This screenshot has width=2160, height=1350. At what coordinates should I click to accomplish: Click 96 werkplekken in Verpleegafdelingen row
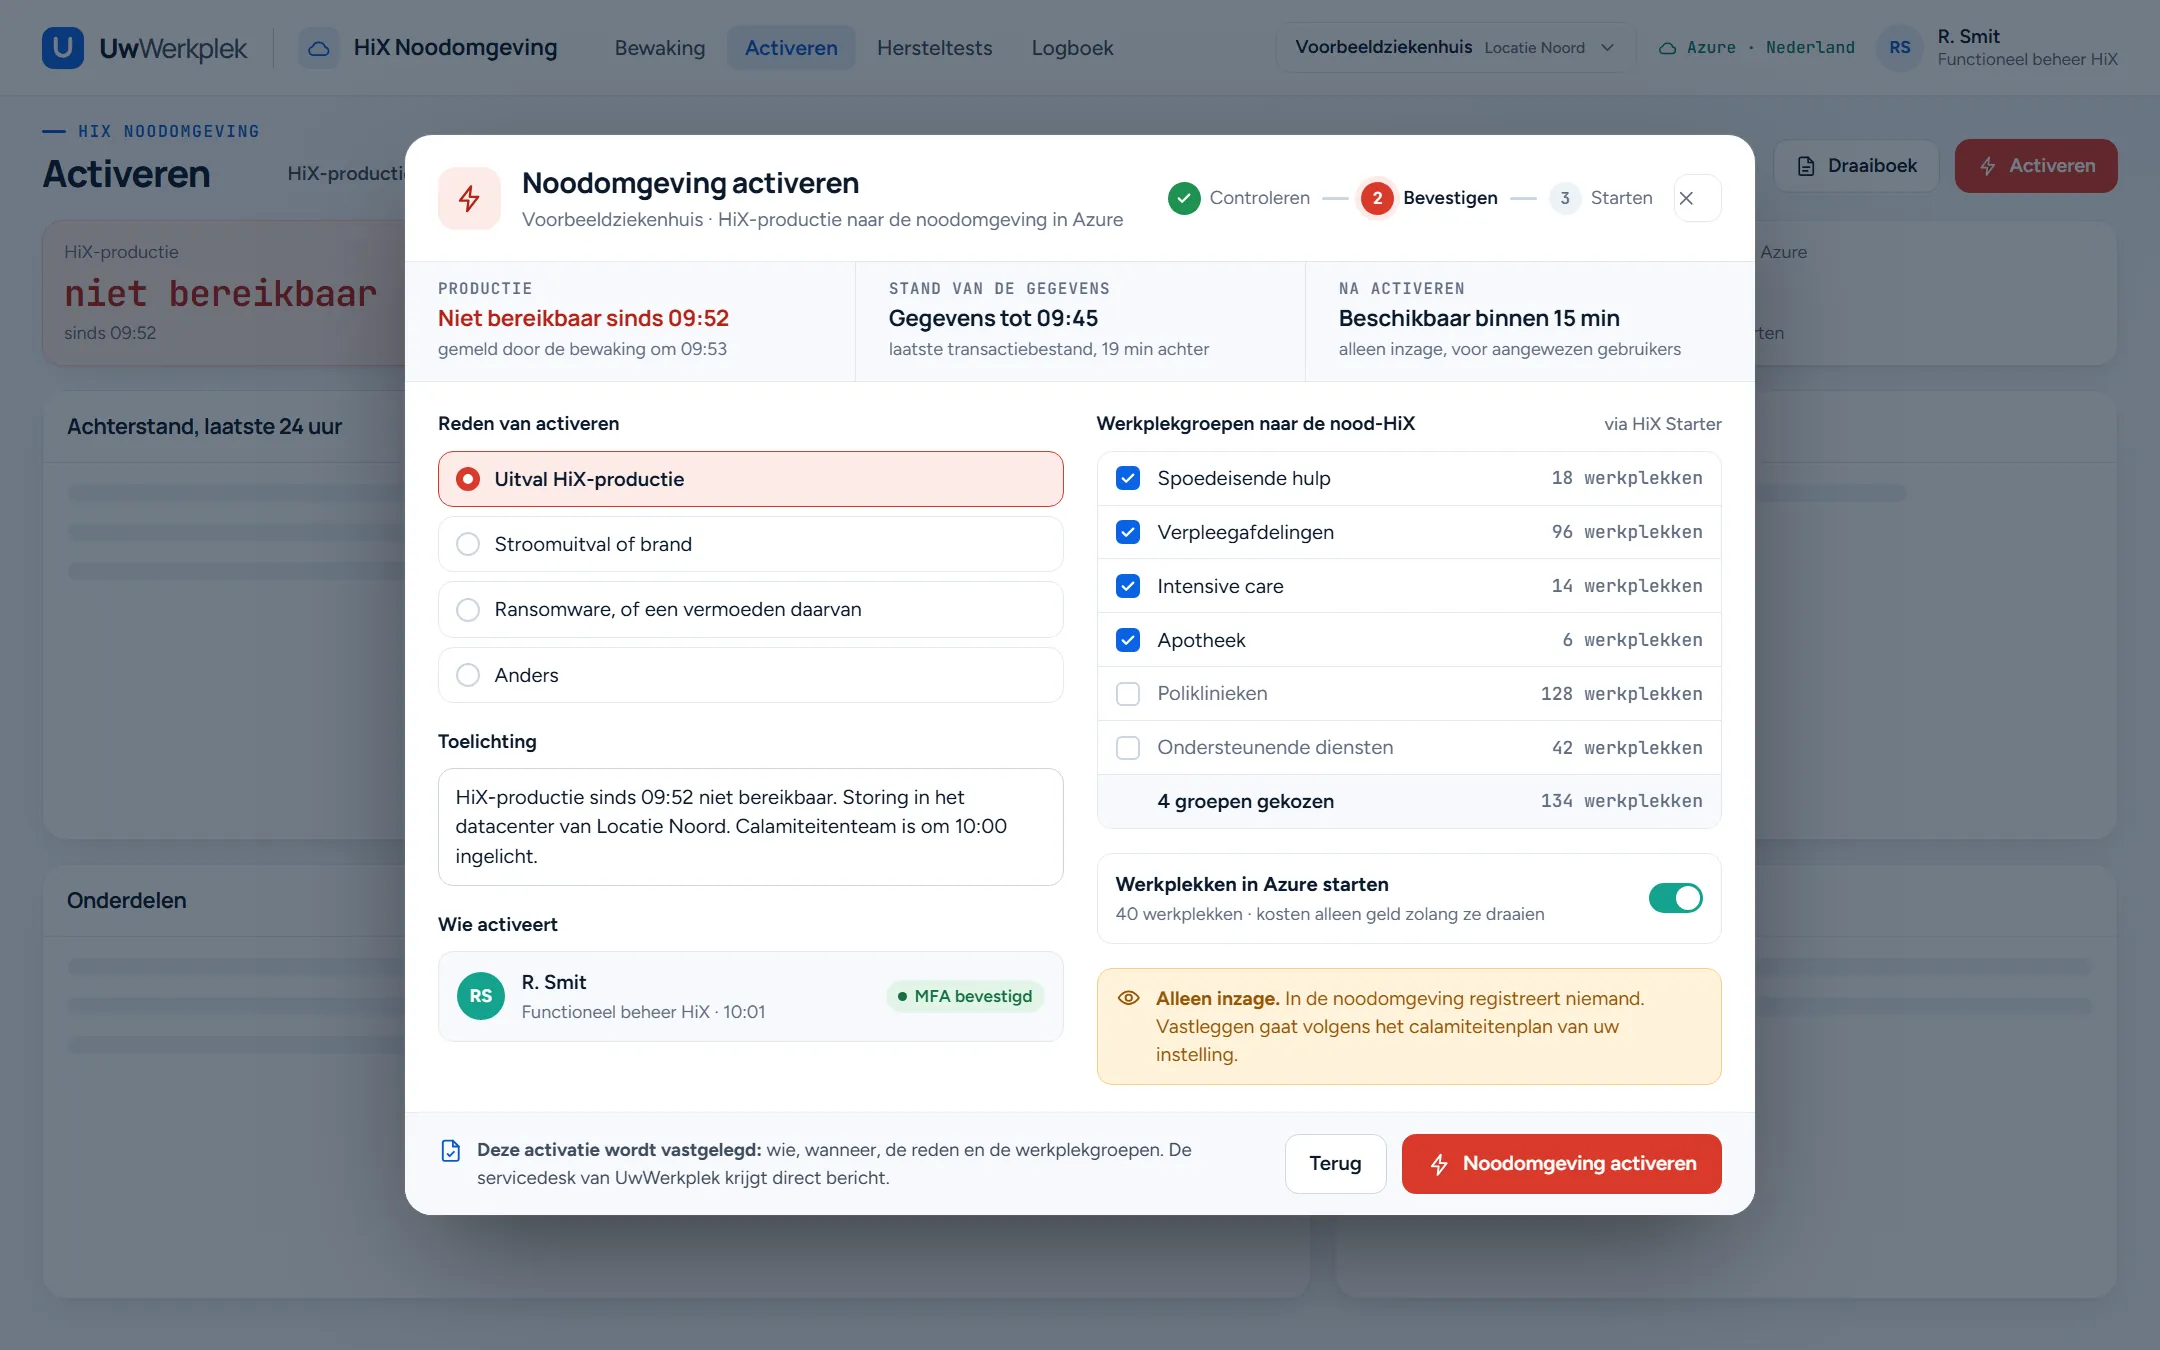[x=1627, y=532]
